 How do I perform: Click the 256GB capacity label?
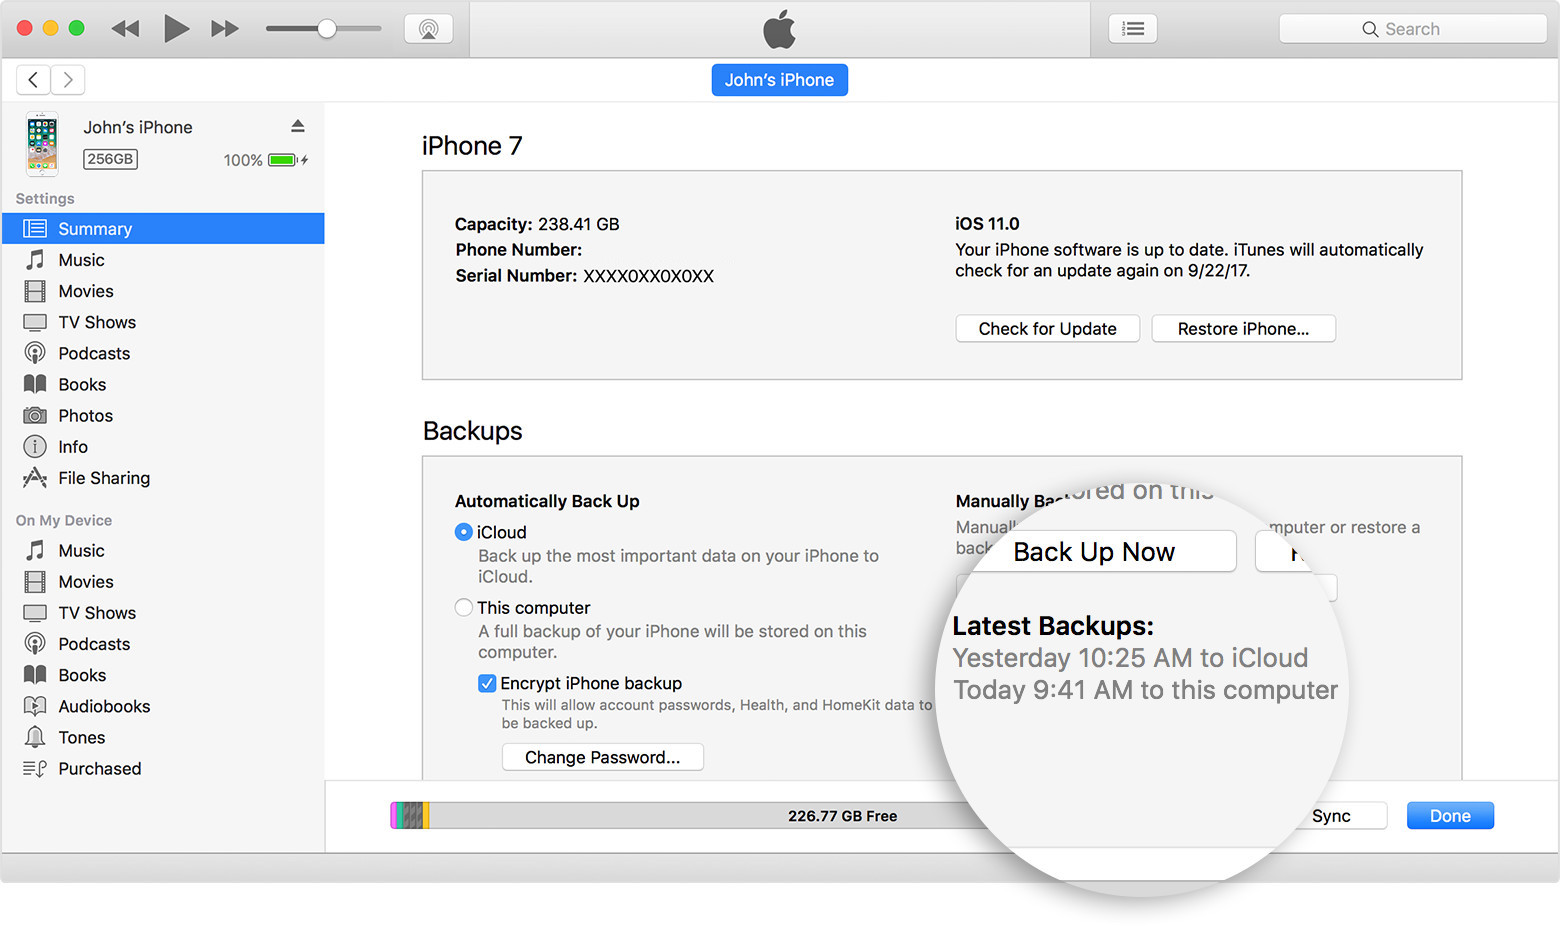coord(110,159)
